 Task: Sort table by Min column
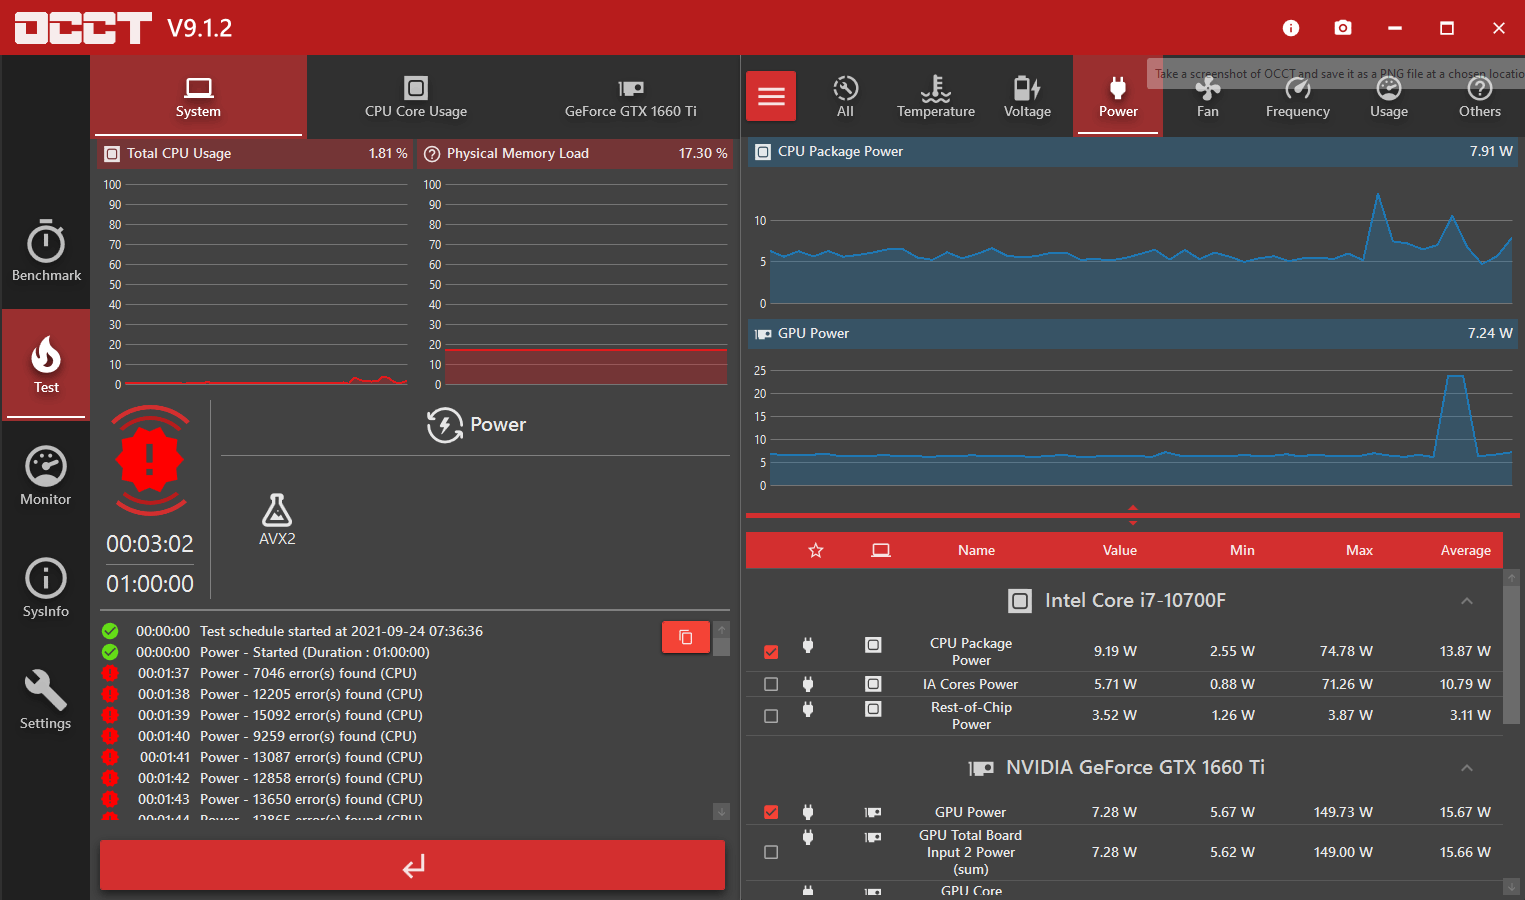[x=1242, y=550]
